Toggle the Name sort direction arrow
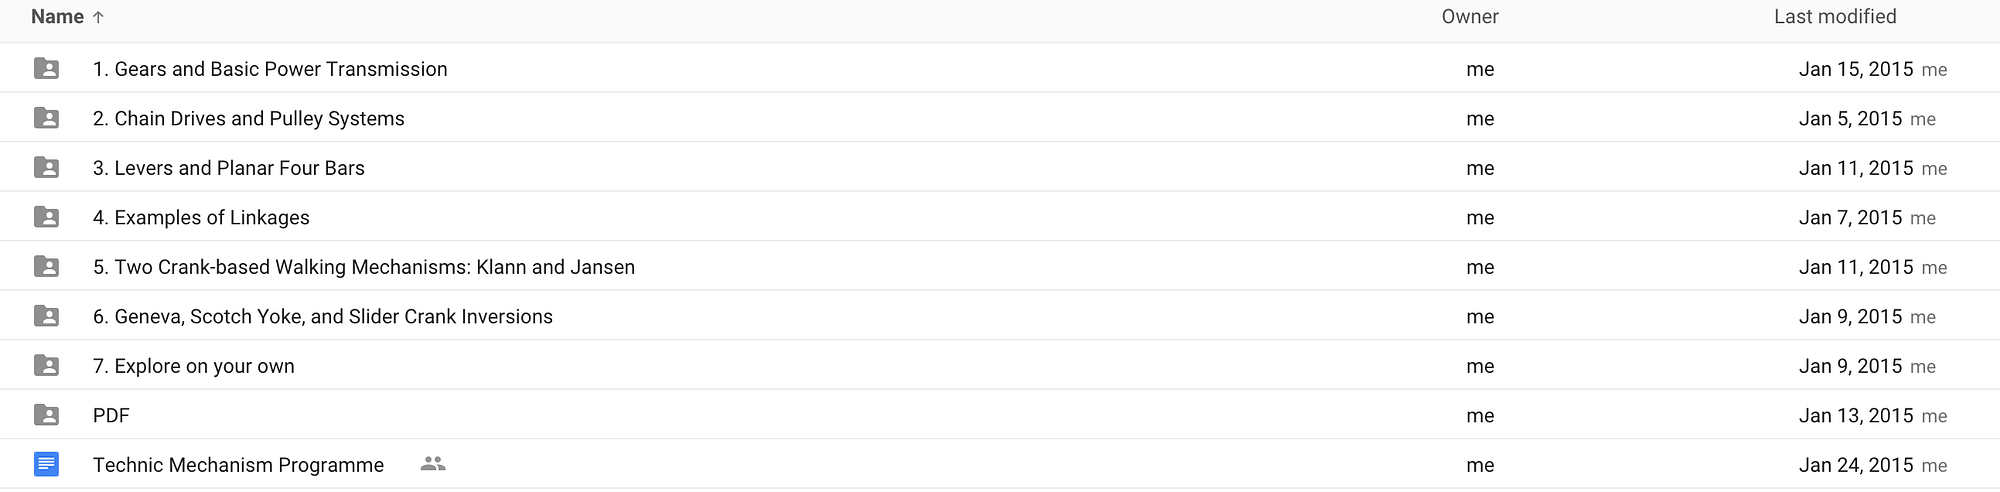This screenshot has height=492, width=2000. pyautogui.click(x=98, y=17)
